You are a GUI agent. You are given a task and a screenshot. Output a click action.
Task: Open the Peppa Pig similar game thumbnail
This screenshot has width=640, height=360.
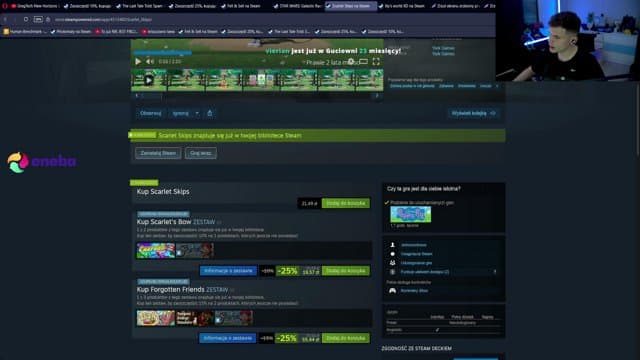click(x=411, y=214)
